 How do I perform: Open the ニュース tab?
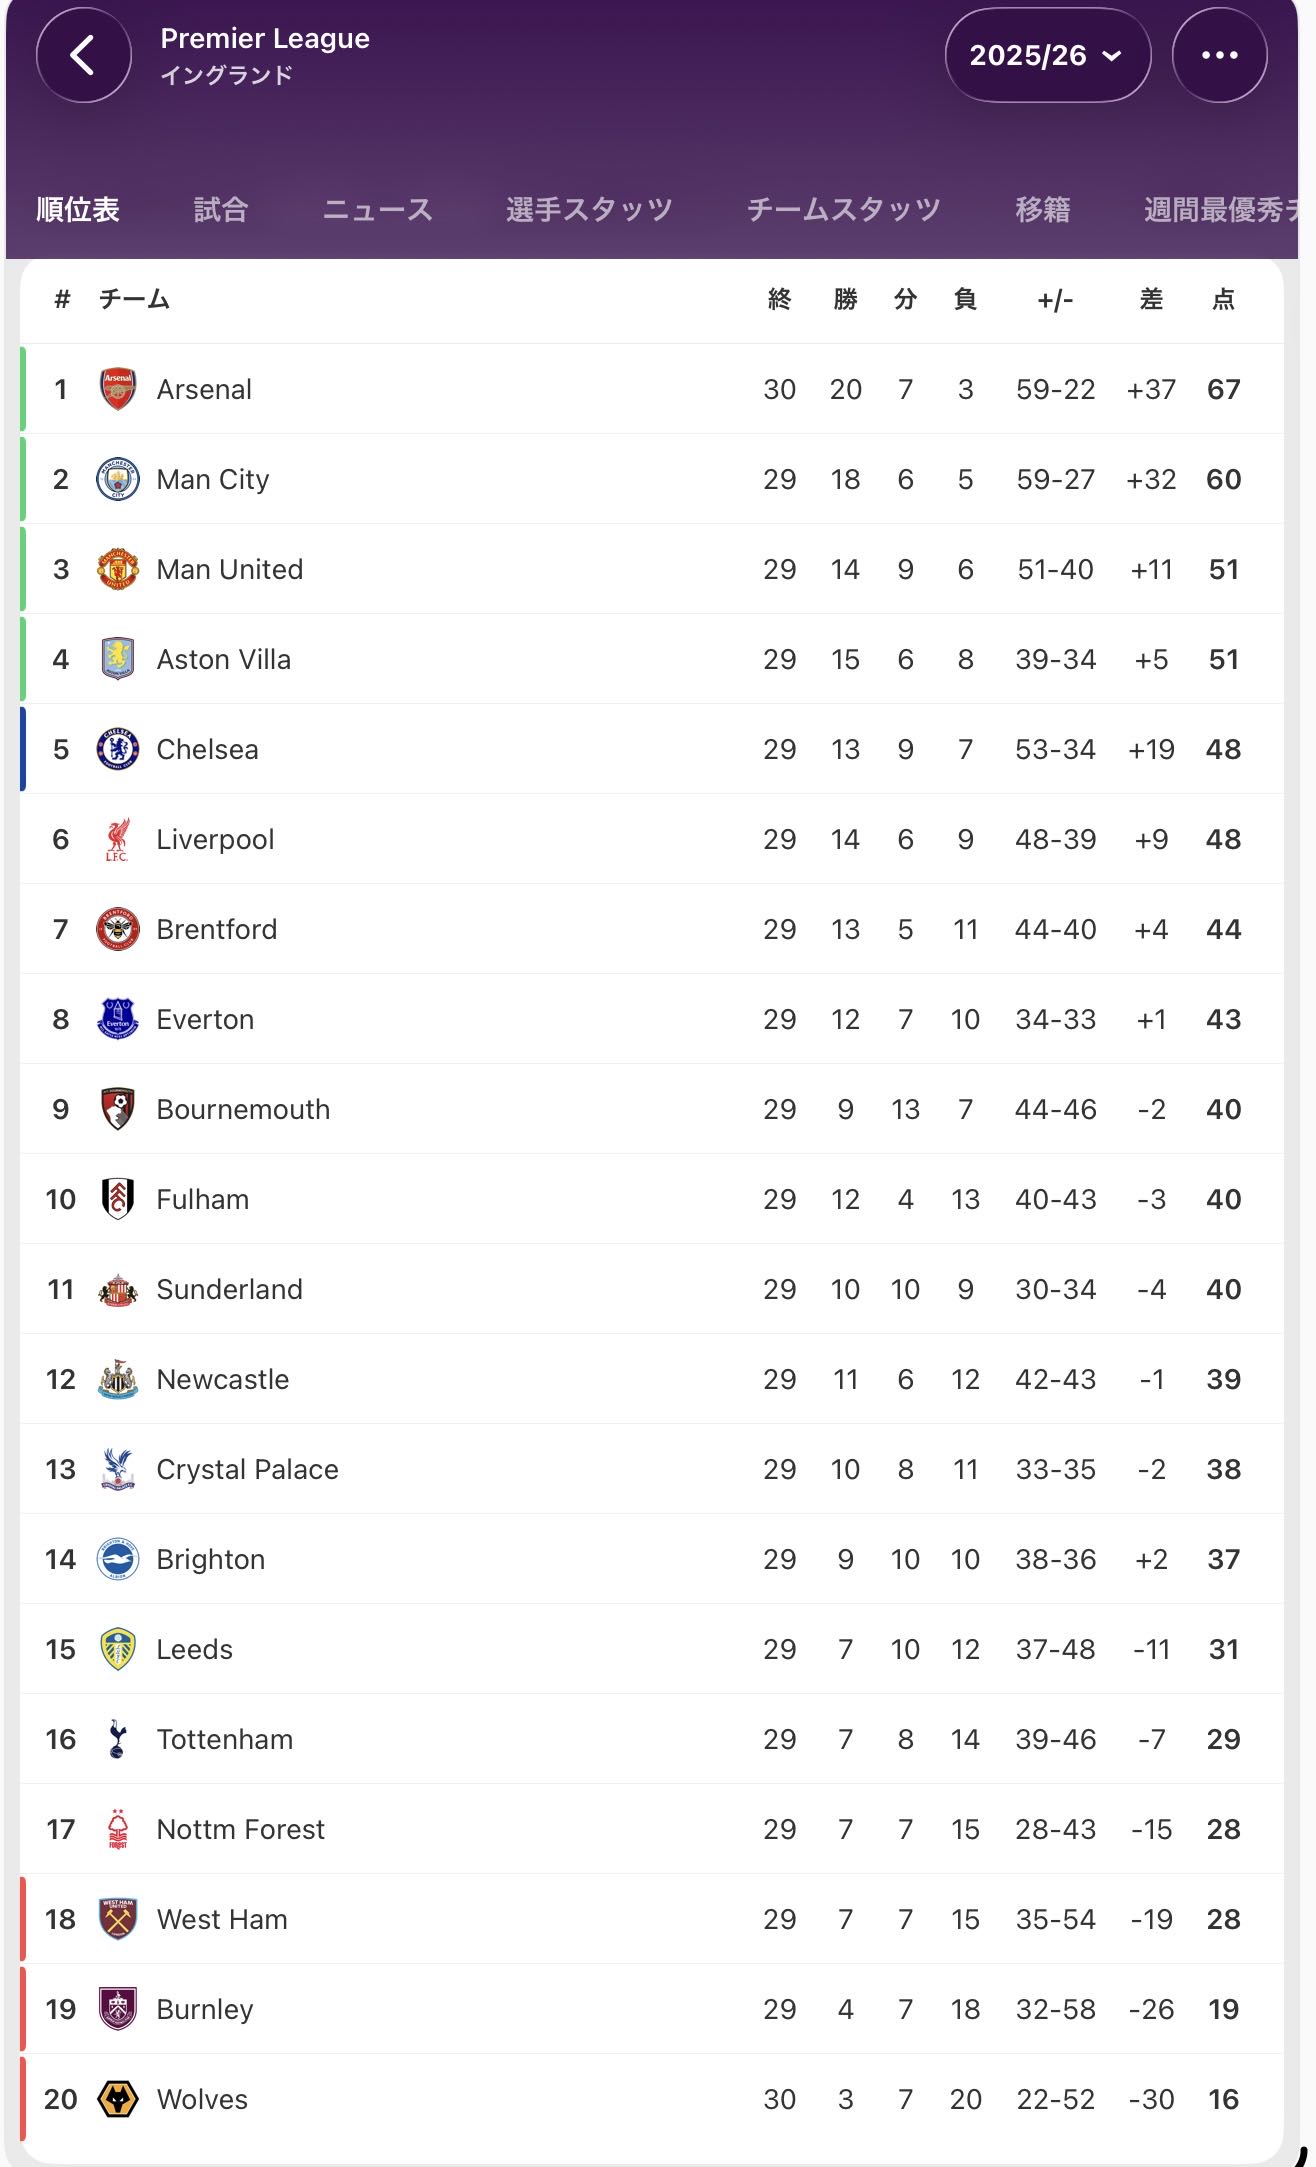coord(377,209)
